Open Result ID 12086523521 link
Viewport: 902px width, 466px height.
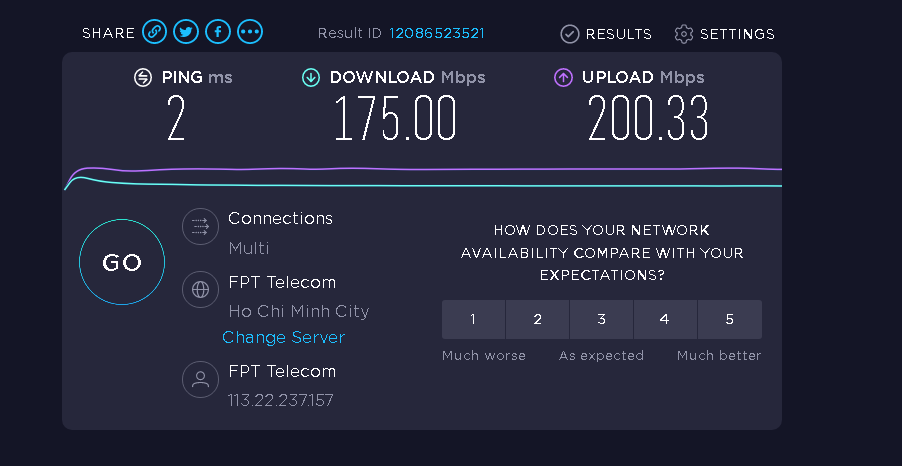point(437,33)
